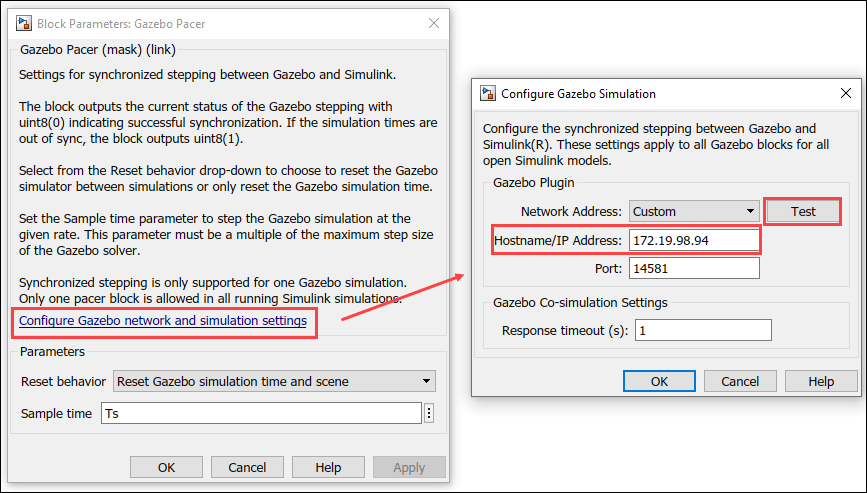867x493 pixels.
Task: Click the Test button for network connection
Action: pos(803,211)
